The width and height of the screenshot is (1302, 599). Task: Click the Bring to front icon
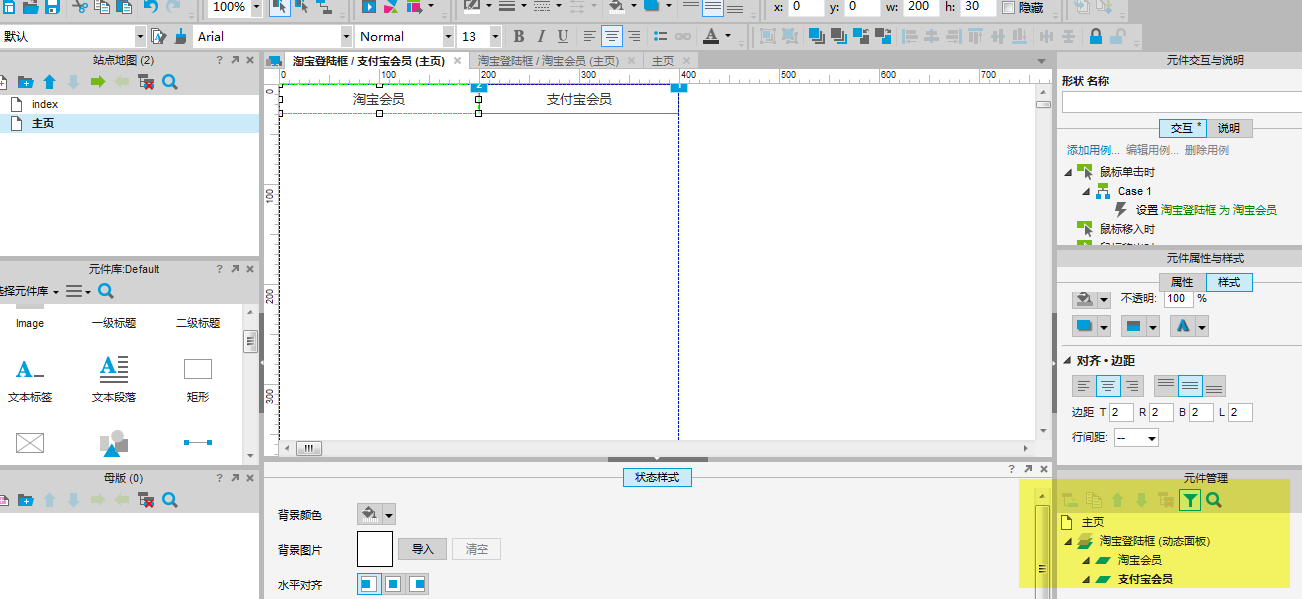pyautogui.click(x=816, y=36)
